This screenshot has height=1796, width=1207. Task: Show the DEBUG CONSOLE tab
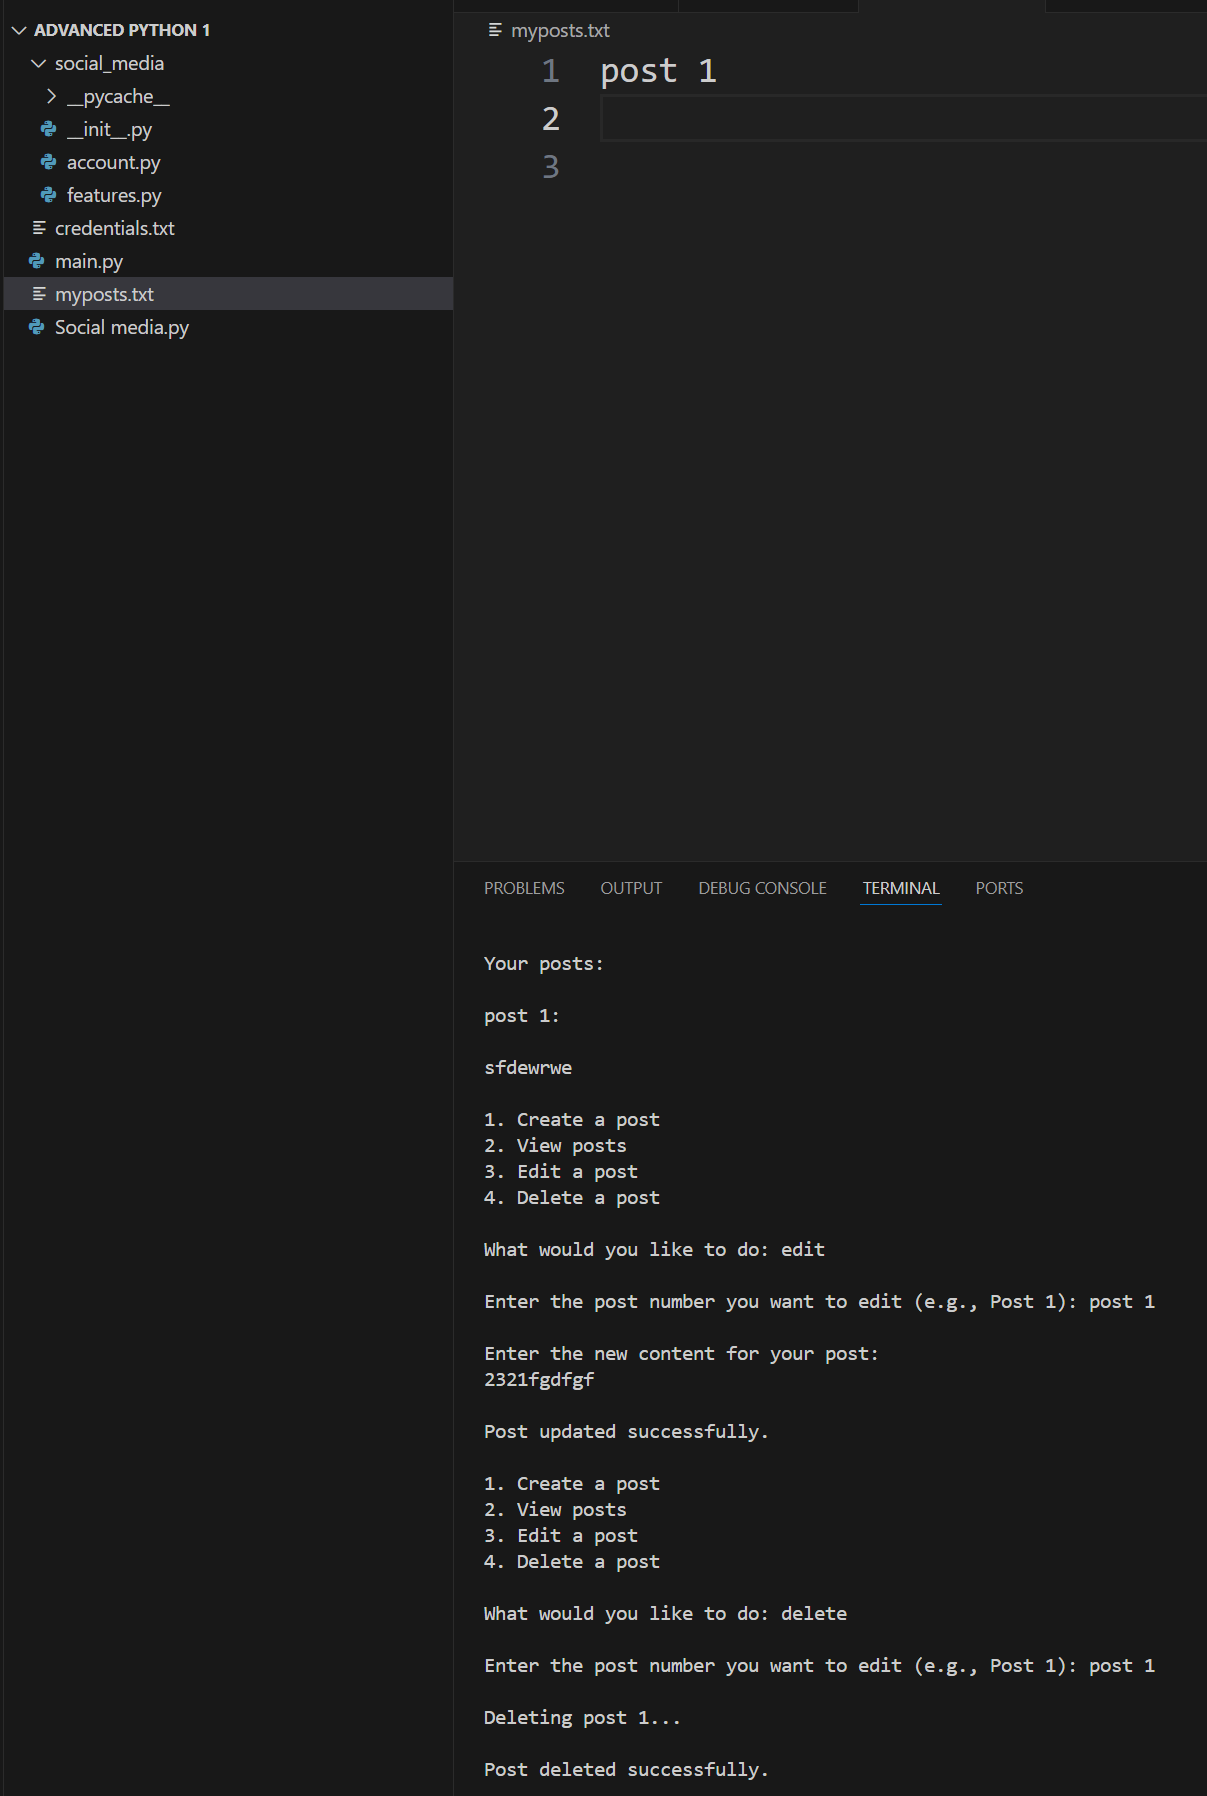pyautogui.click(x=762, y=888)
